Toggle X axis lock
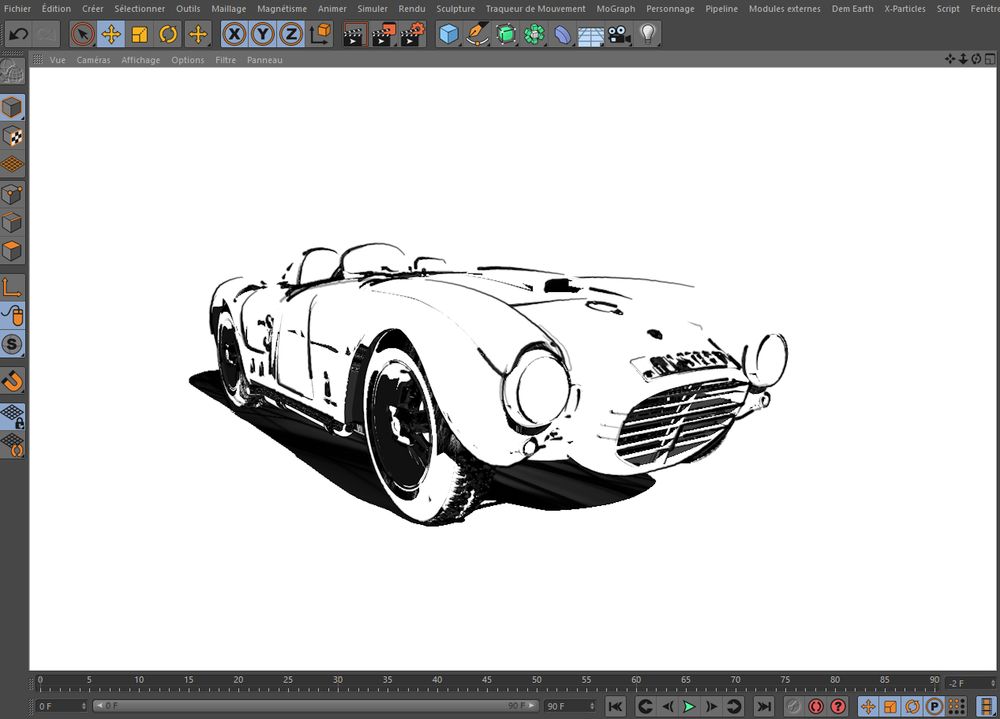The height and width of the screenshot is (719, 1000). (x=235, y=34)
